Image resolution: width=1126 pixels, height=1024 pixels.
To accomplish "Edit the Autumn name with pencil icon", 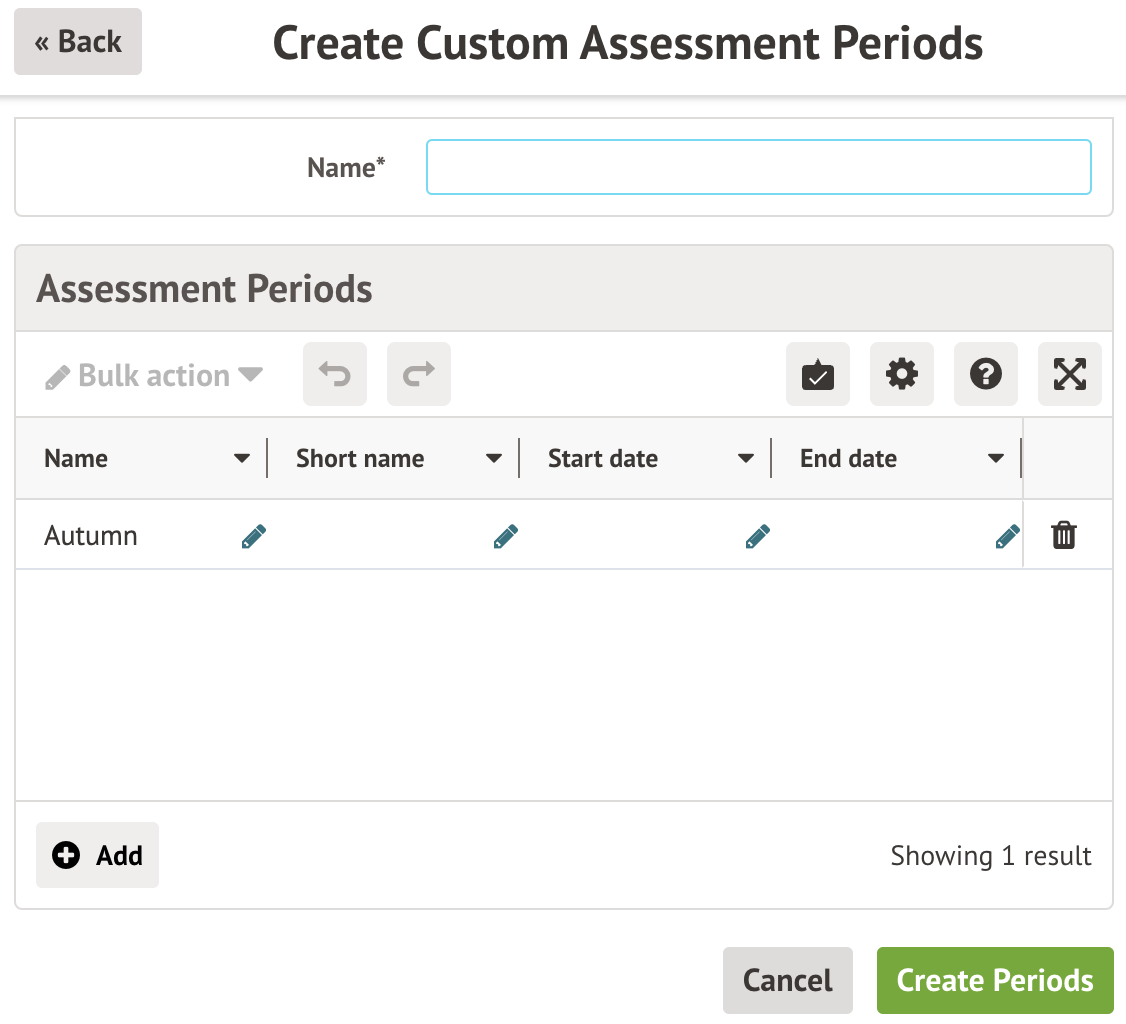I will [254, 537].
